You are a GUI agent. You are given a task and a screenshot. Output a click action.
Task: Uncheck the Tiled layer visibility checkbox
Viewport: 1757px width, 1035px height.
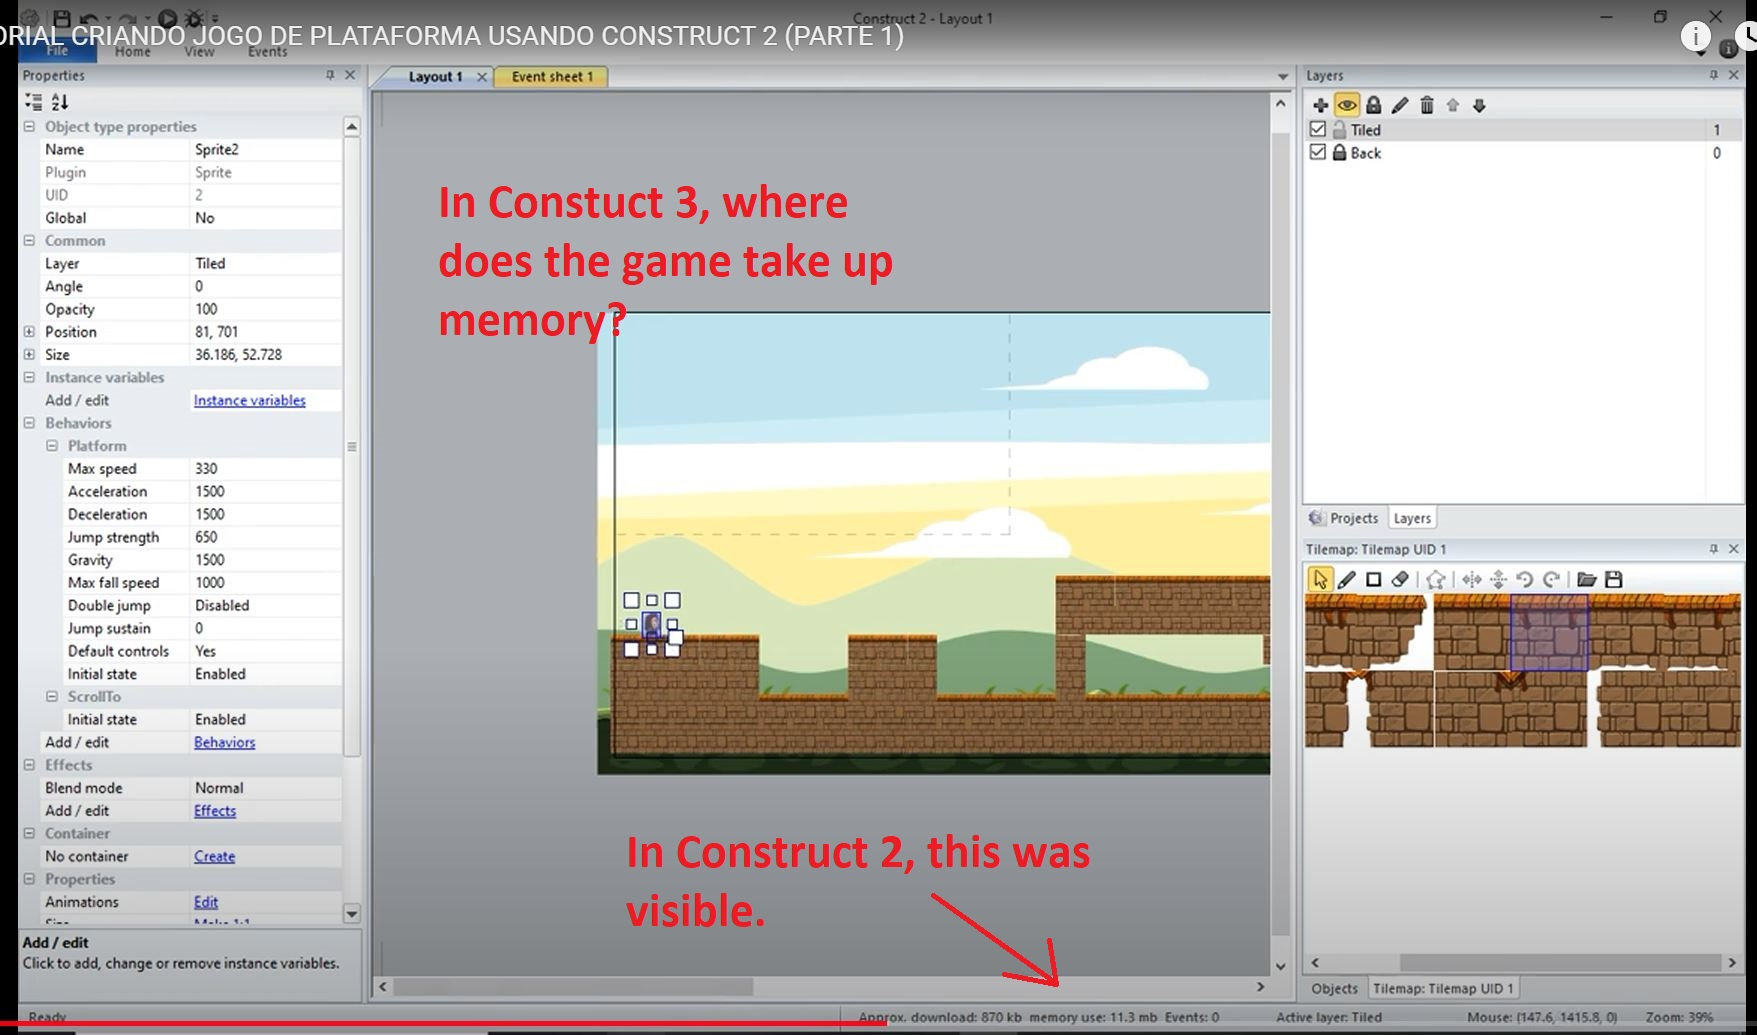(x=1318, y=129)
